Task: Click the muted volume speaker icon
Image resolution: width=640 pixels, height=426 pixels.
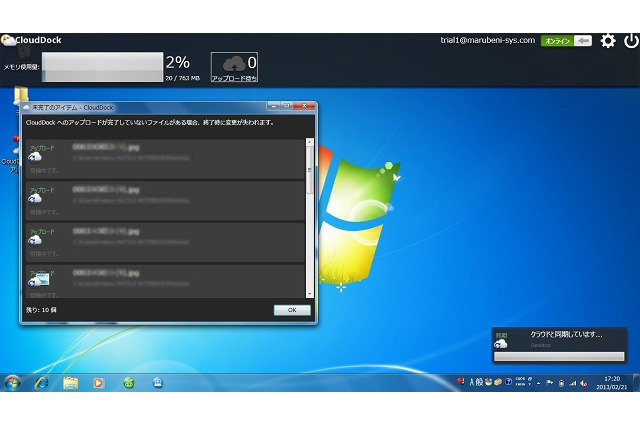Action: (584, 383)
